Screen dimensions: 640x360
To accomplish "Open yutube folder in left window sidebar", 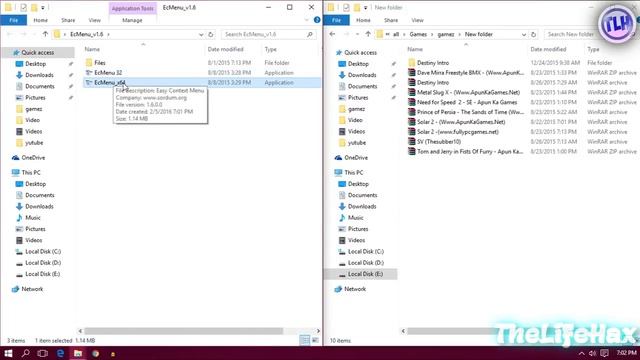I will [34, 143].
